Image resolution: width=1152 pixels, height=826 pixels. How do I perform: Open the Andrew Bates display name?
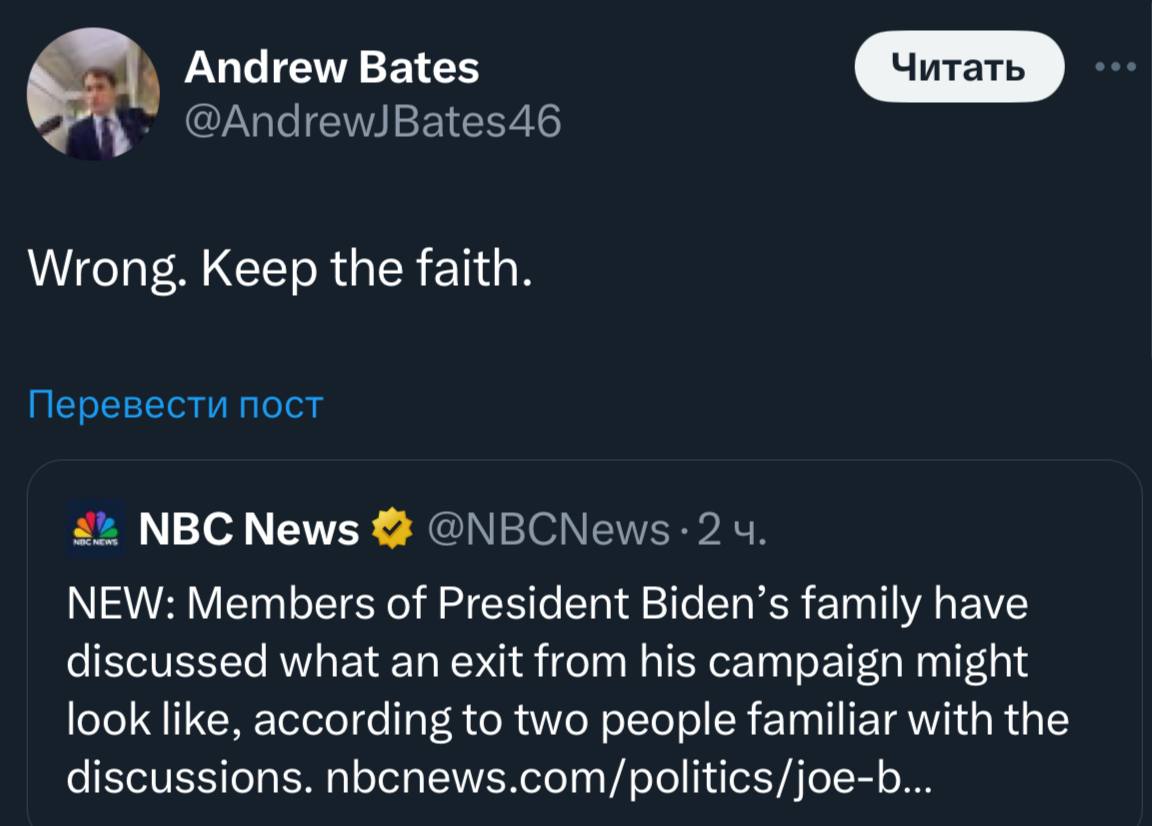(x=332, y=68)
